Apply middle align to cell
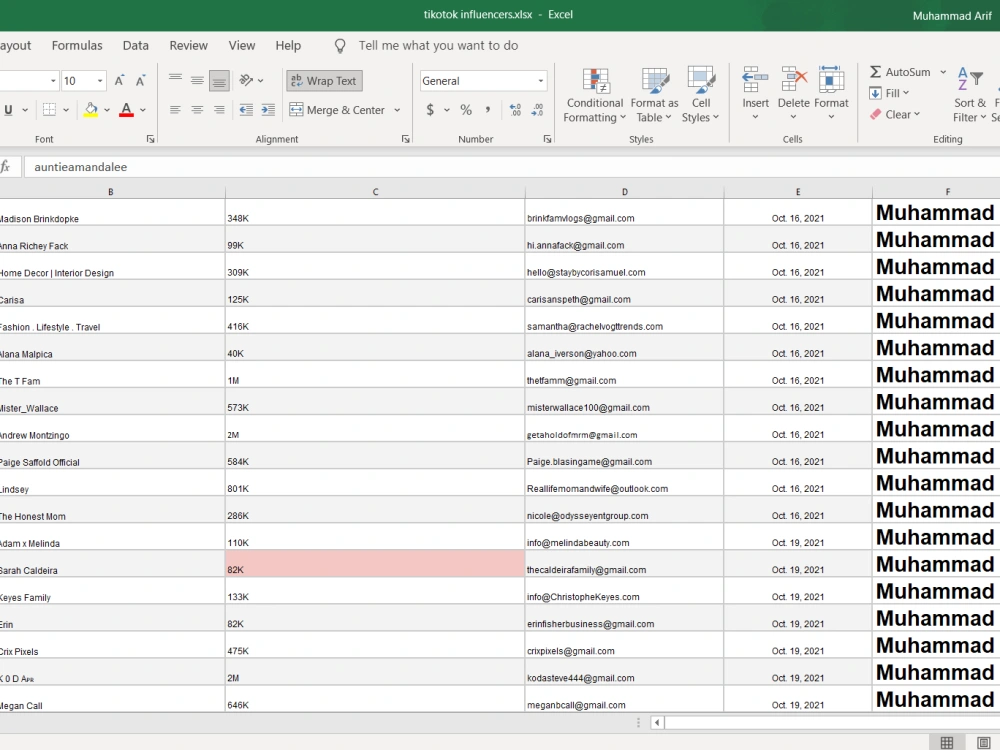This screenshot has width=1000, height=750. tap(197, 80)
